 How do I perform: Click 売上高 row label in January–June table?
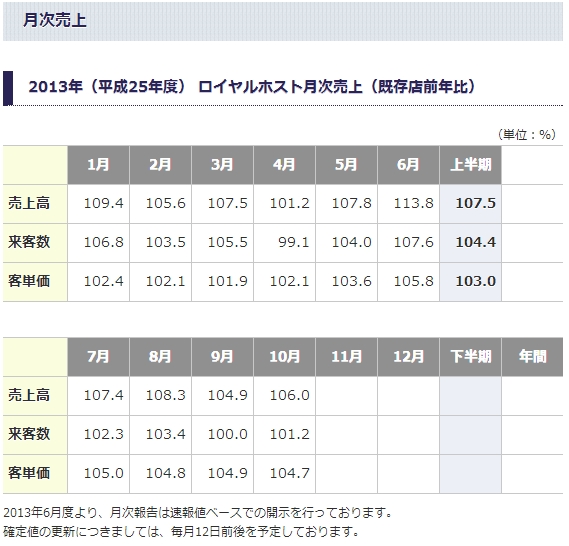[35, 204]
